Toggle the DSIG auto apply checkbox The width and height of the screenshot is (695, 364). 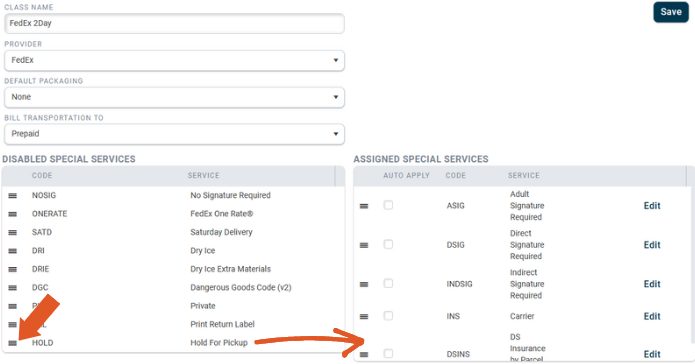click(x=388, y=244)
